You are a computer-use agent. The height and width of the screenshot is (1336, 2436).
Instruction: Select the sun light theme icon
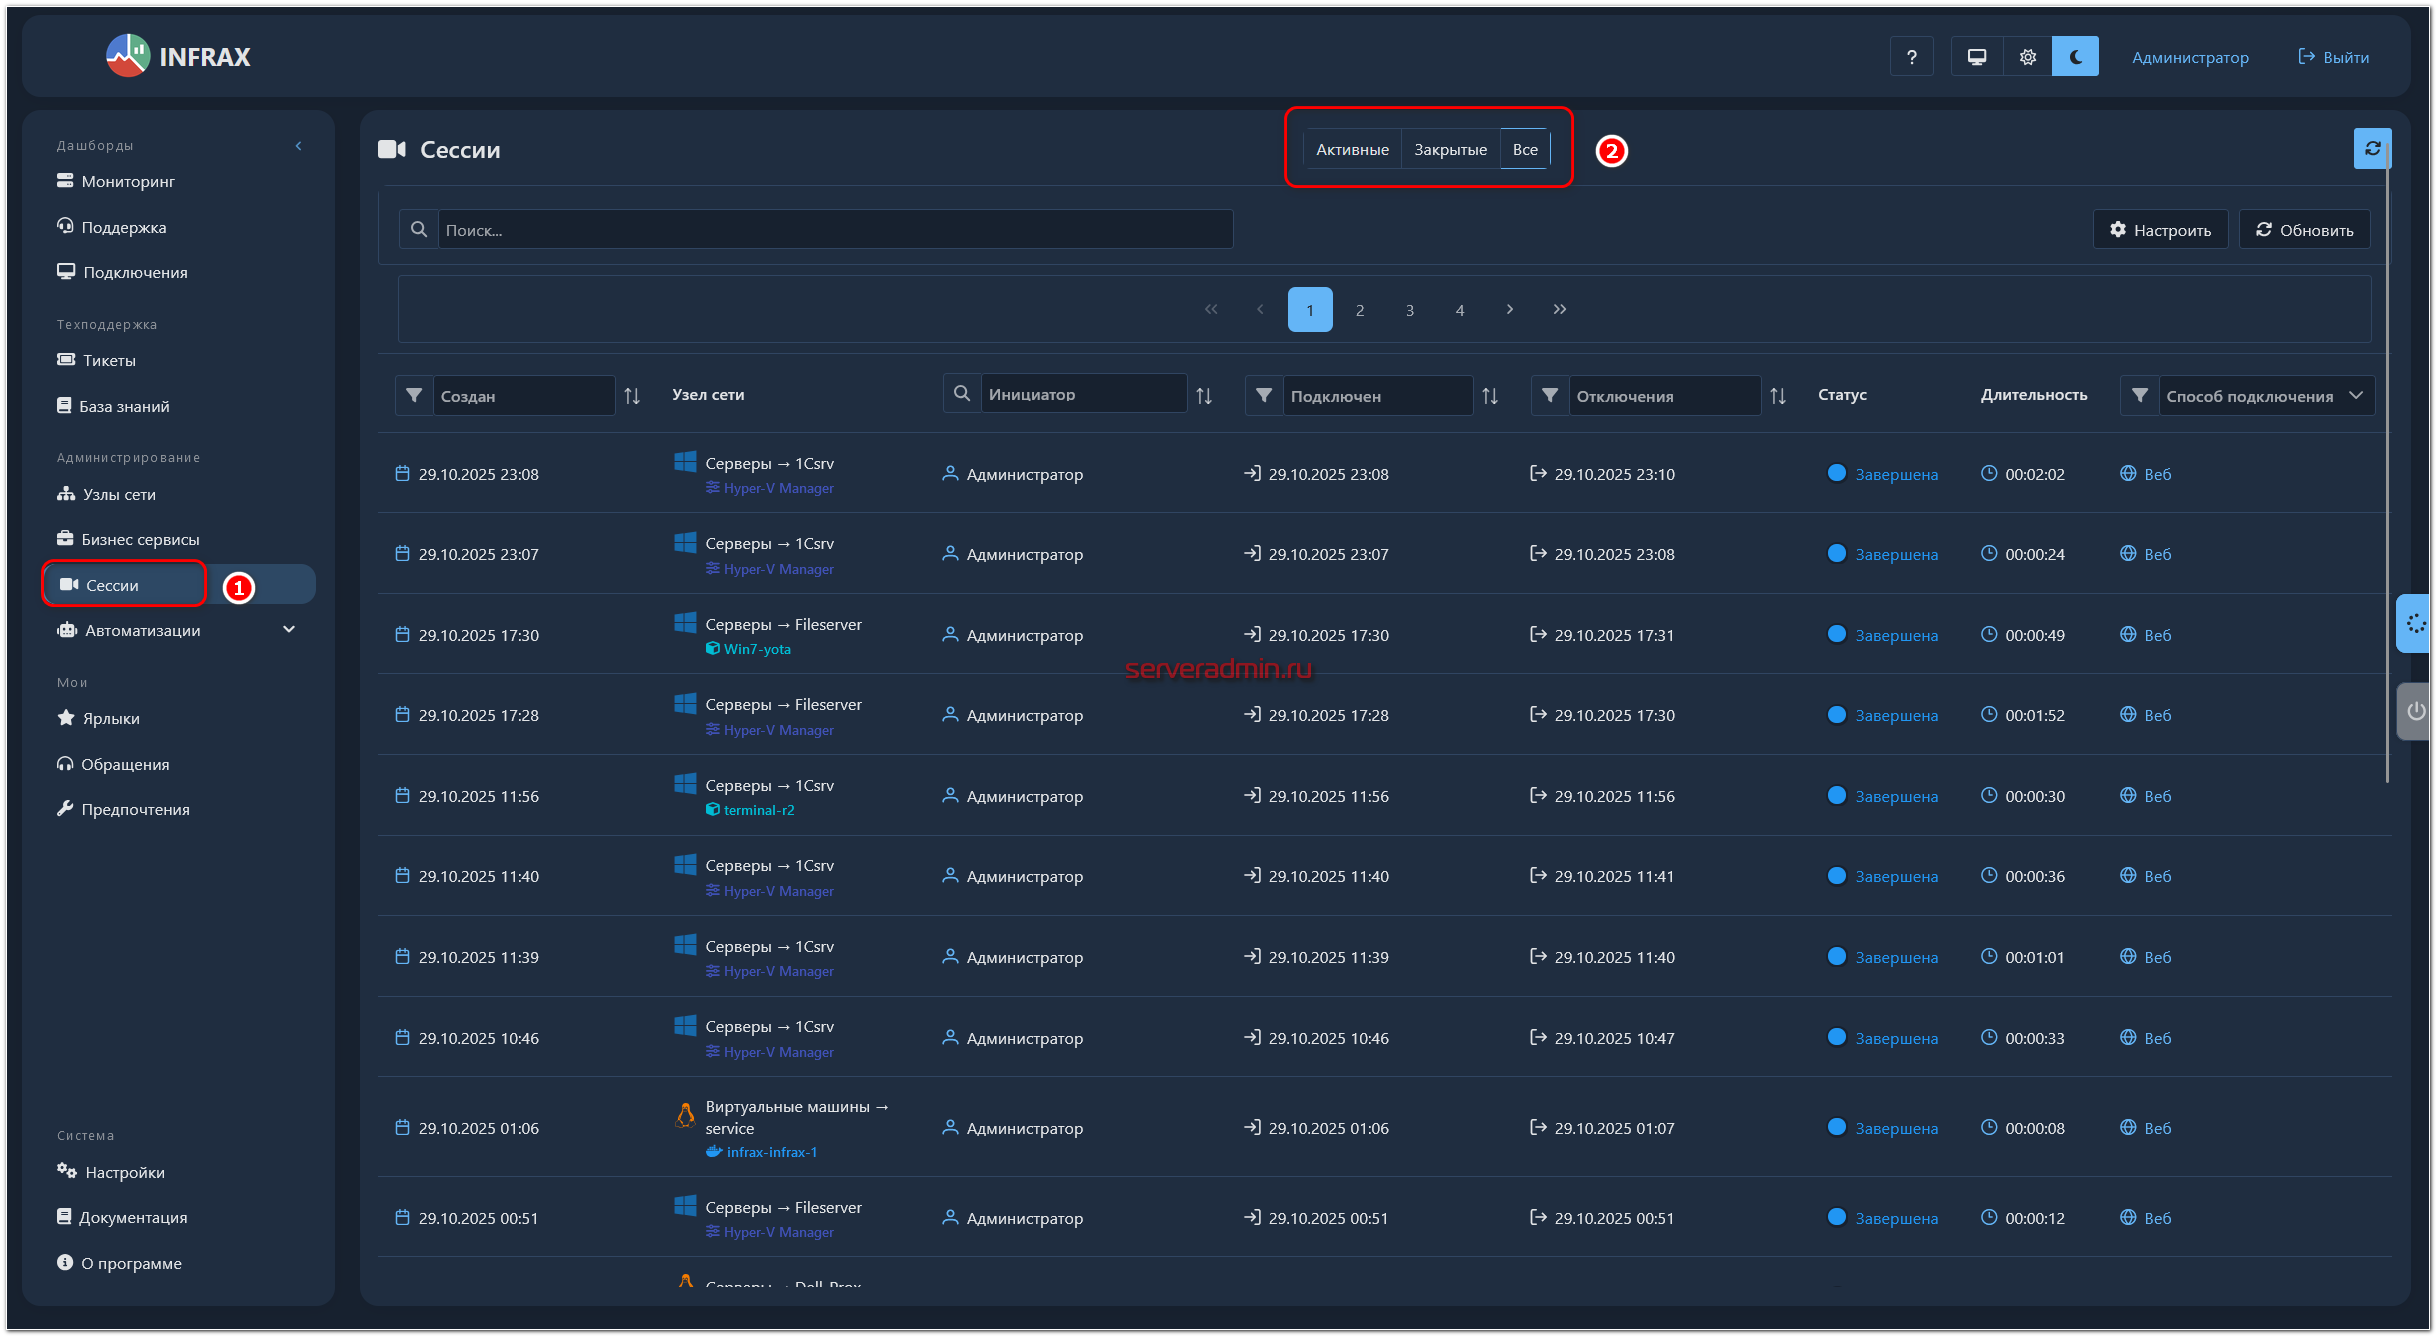pyautogui.click(x=2027, y=57)
